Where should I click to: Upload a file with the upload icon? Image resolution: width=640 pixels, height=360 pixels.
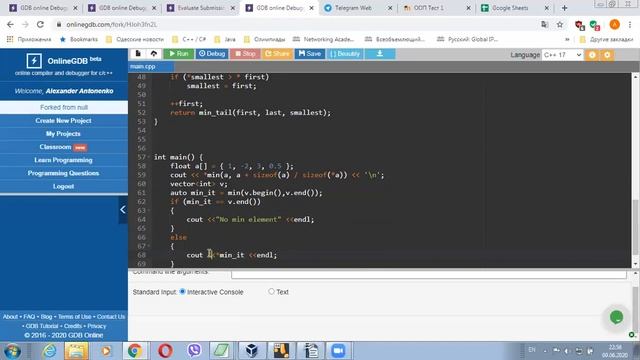[153, 53]
